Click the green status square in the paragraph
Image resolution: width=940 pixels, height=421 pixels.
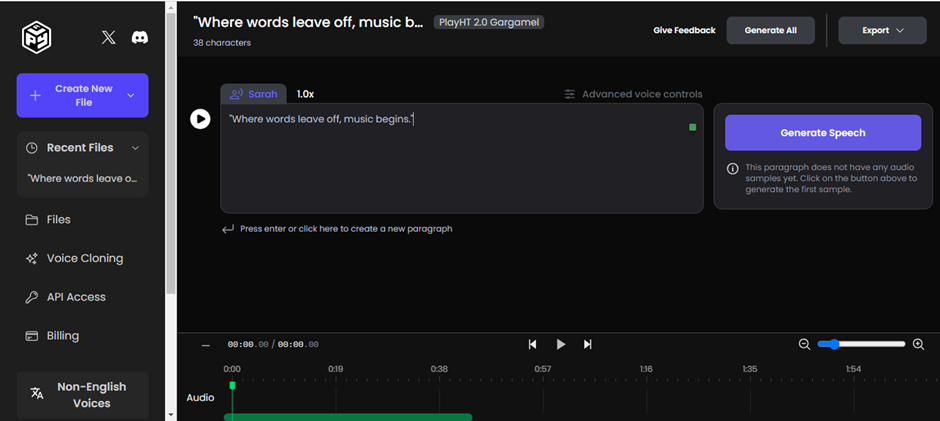click(692, 127)
